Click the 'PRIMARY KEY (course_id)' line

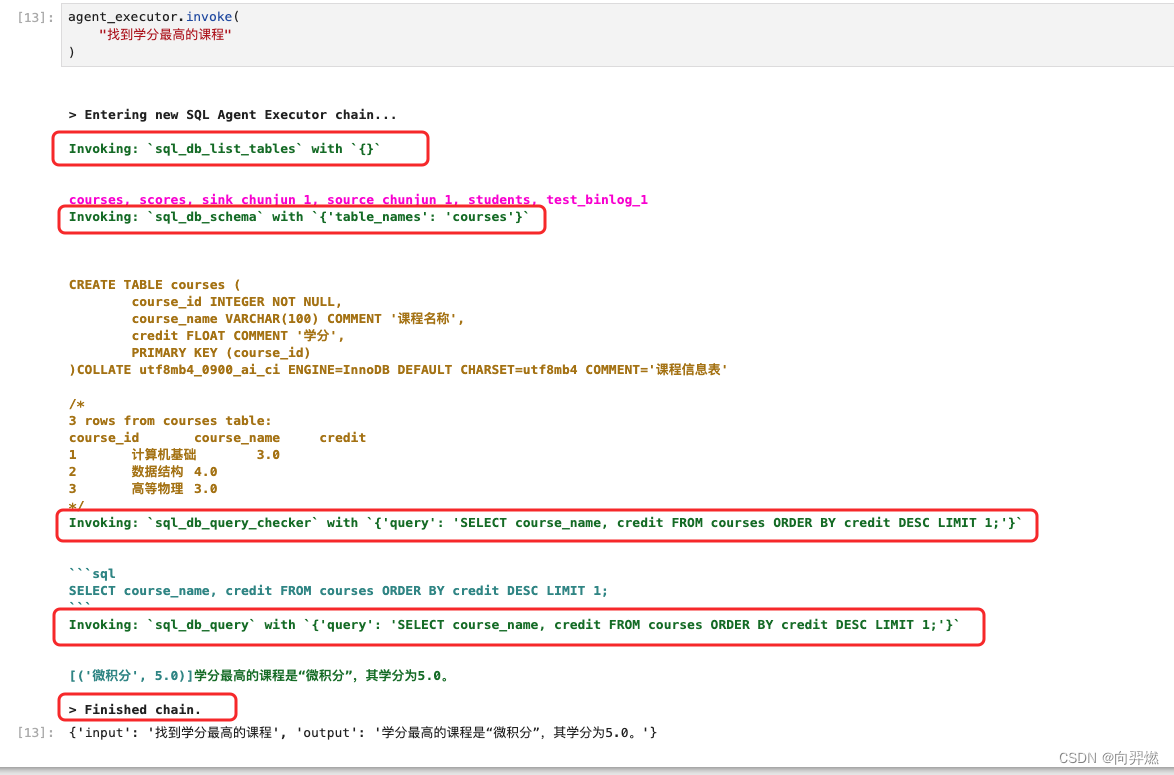pyautogui.click(x=221, y=353)
